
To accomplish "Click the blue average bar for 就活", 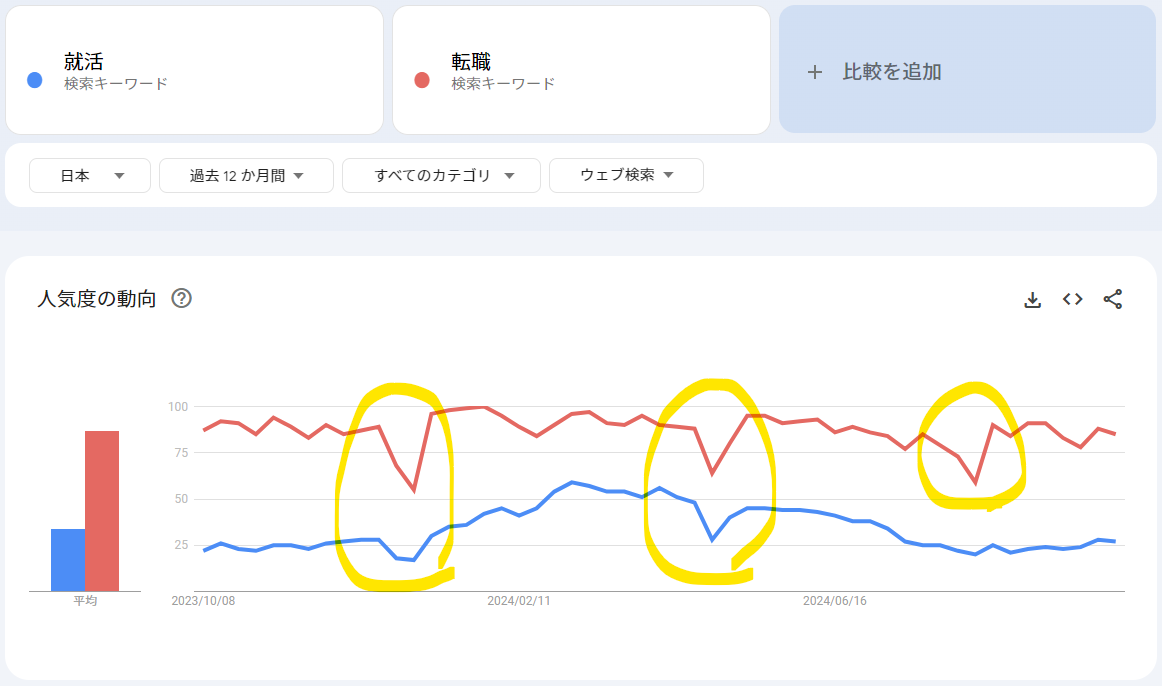I will point(68,560).
